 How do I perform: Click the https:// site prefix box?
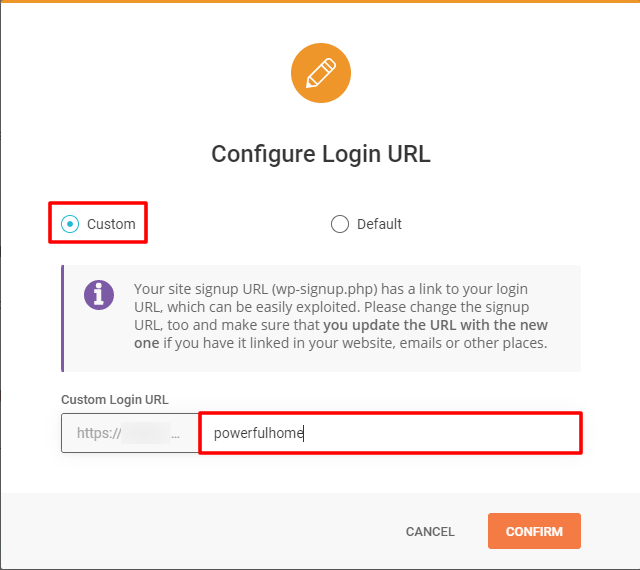(130, 433)
